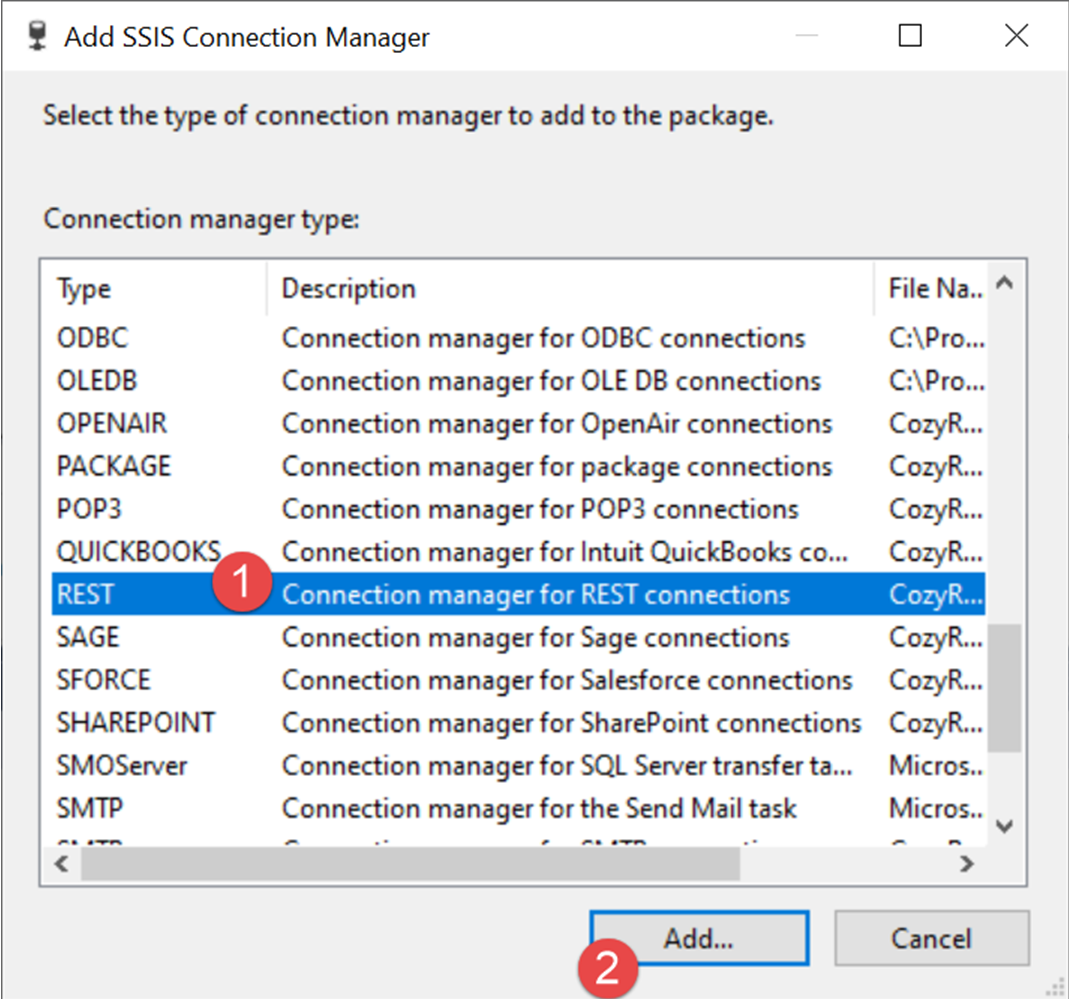Select the REST connection manager row
Screen dimensions: 1069x999
tap(86, 595)
